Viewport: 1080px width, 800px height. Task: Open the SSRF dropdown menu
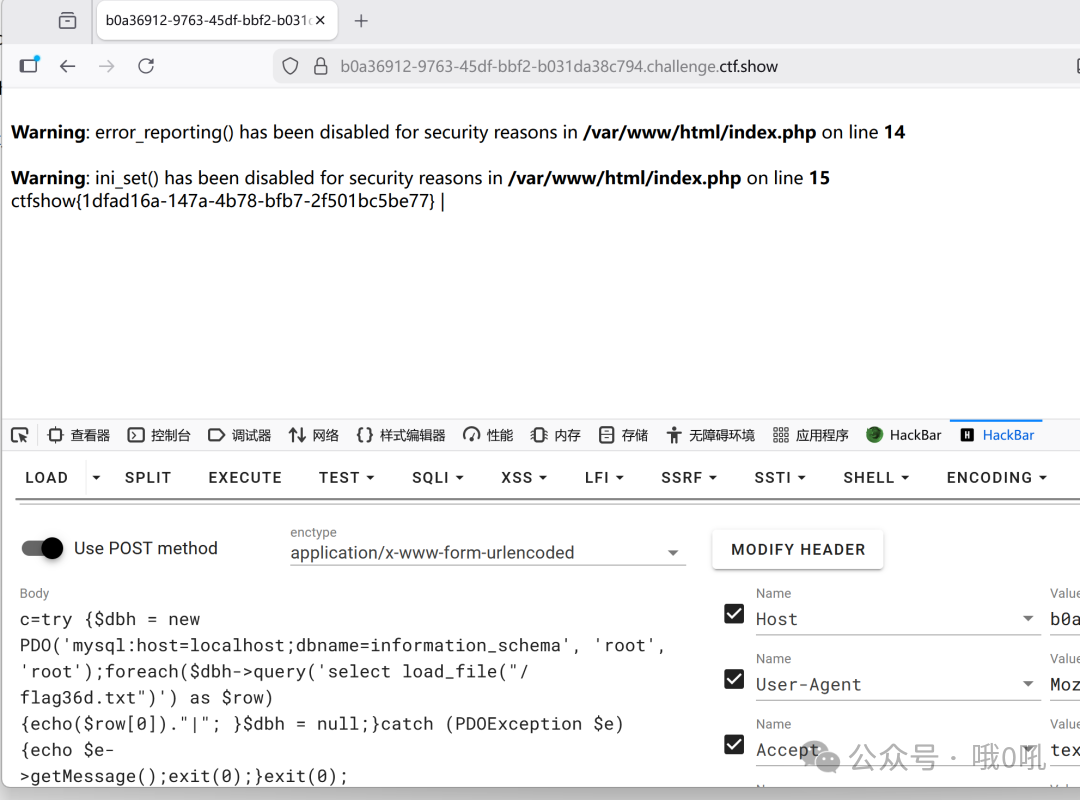[689, 478]
